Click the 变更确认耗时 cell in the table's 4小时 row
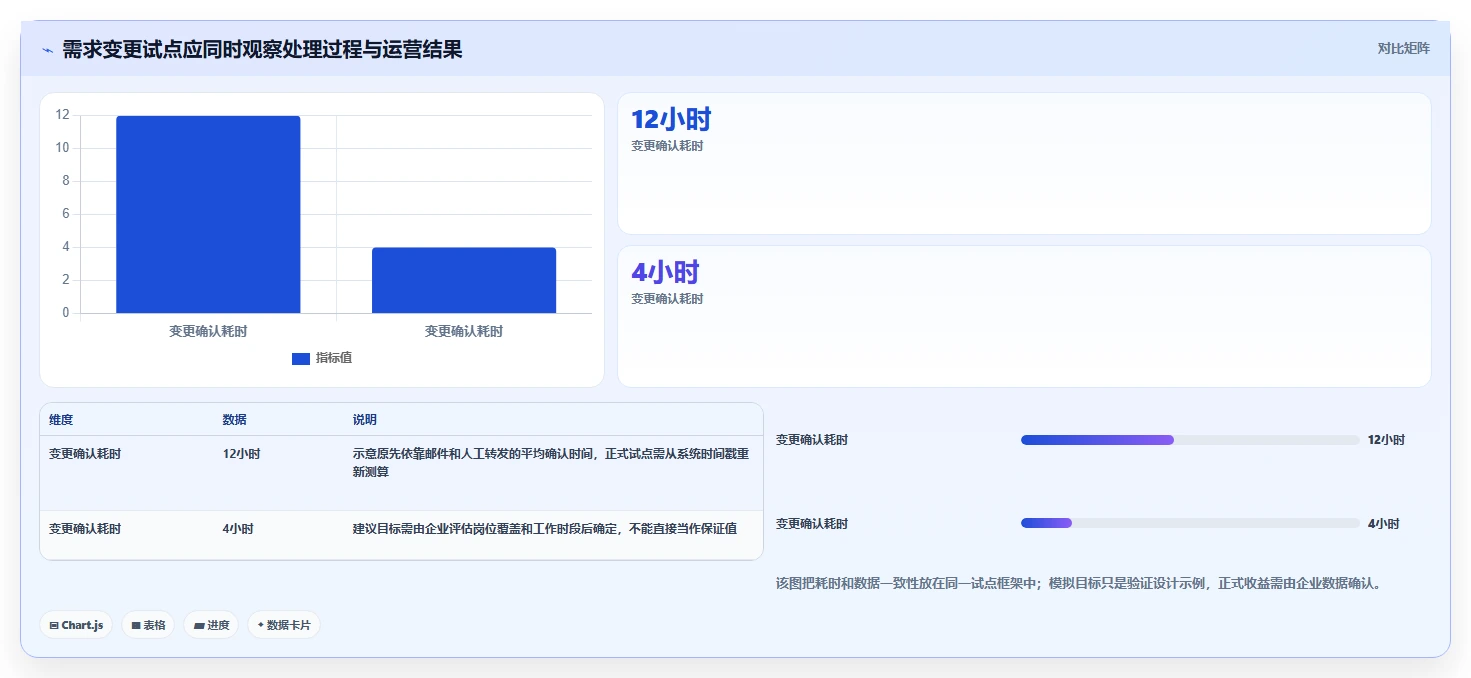 pos(85,529)
